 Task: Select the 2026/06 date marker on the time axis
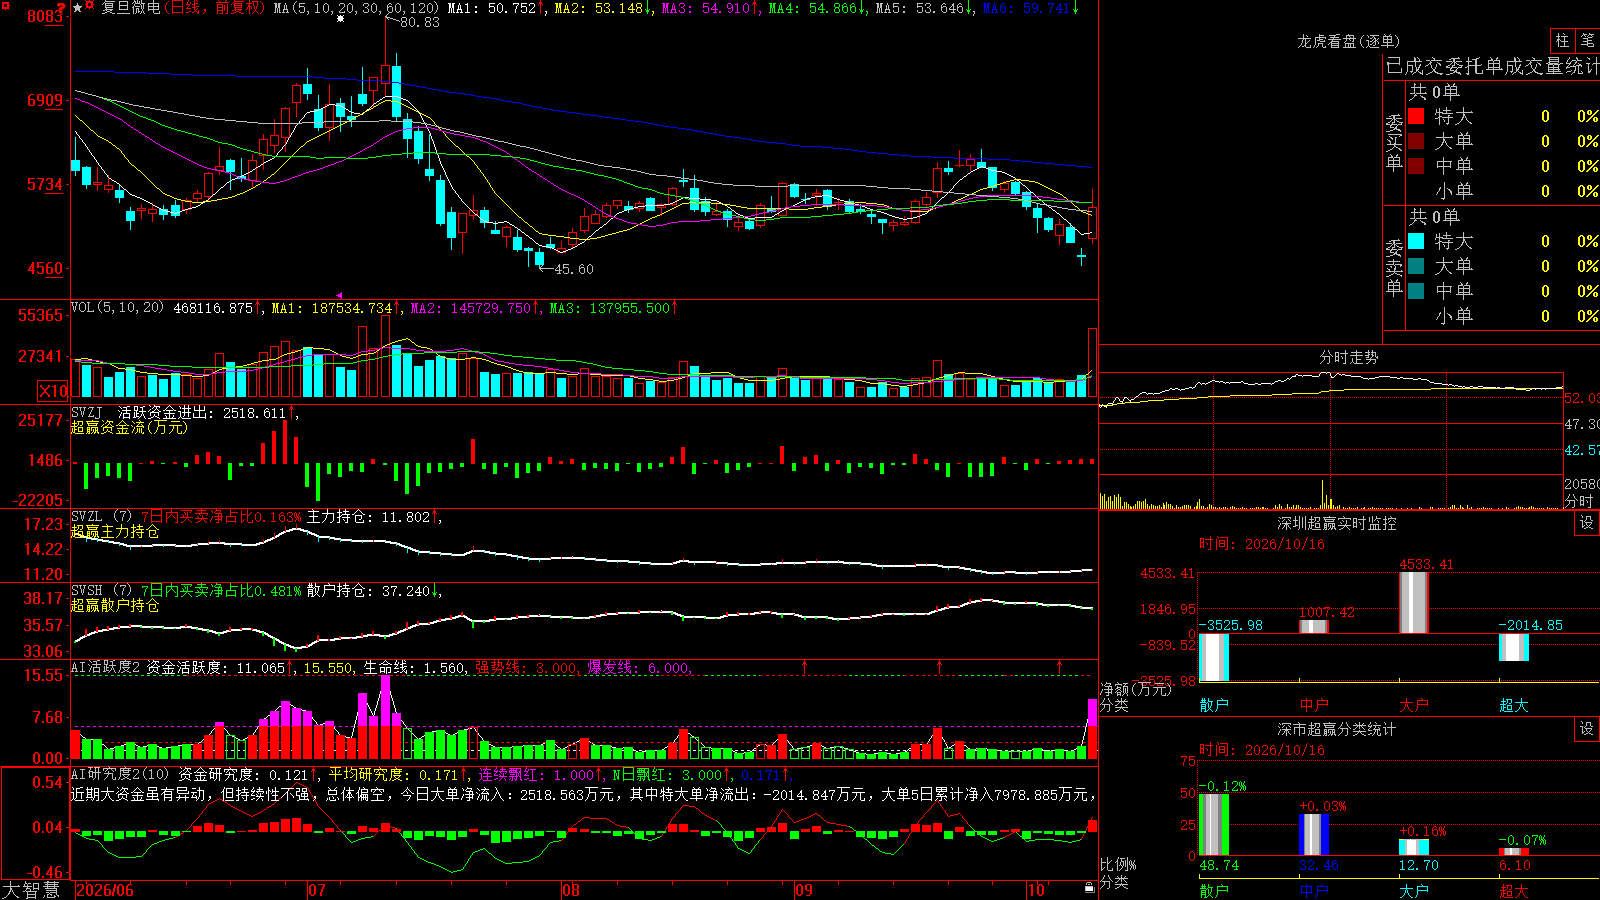(105, 890)
